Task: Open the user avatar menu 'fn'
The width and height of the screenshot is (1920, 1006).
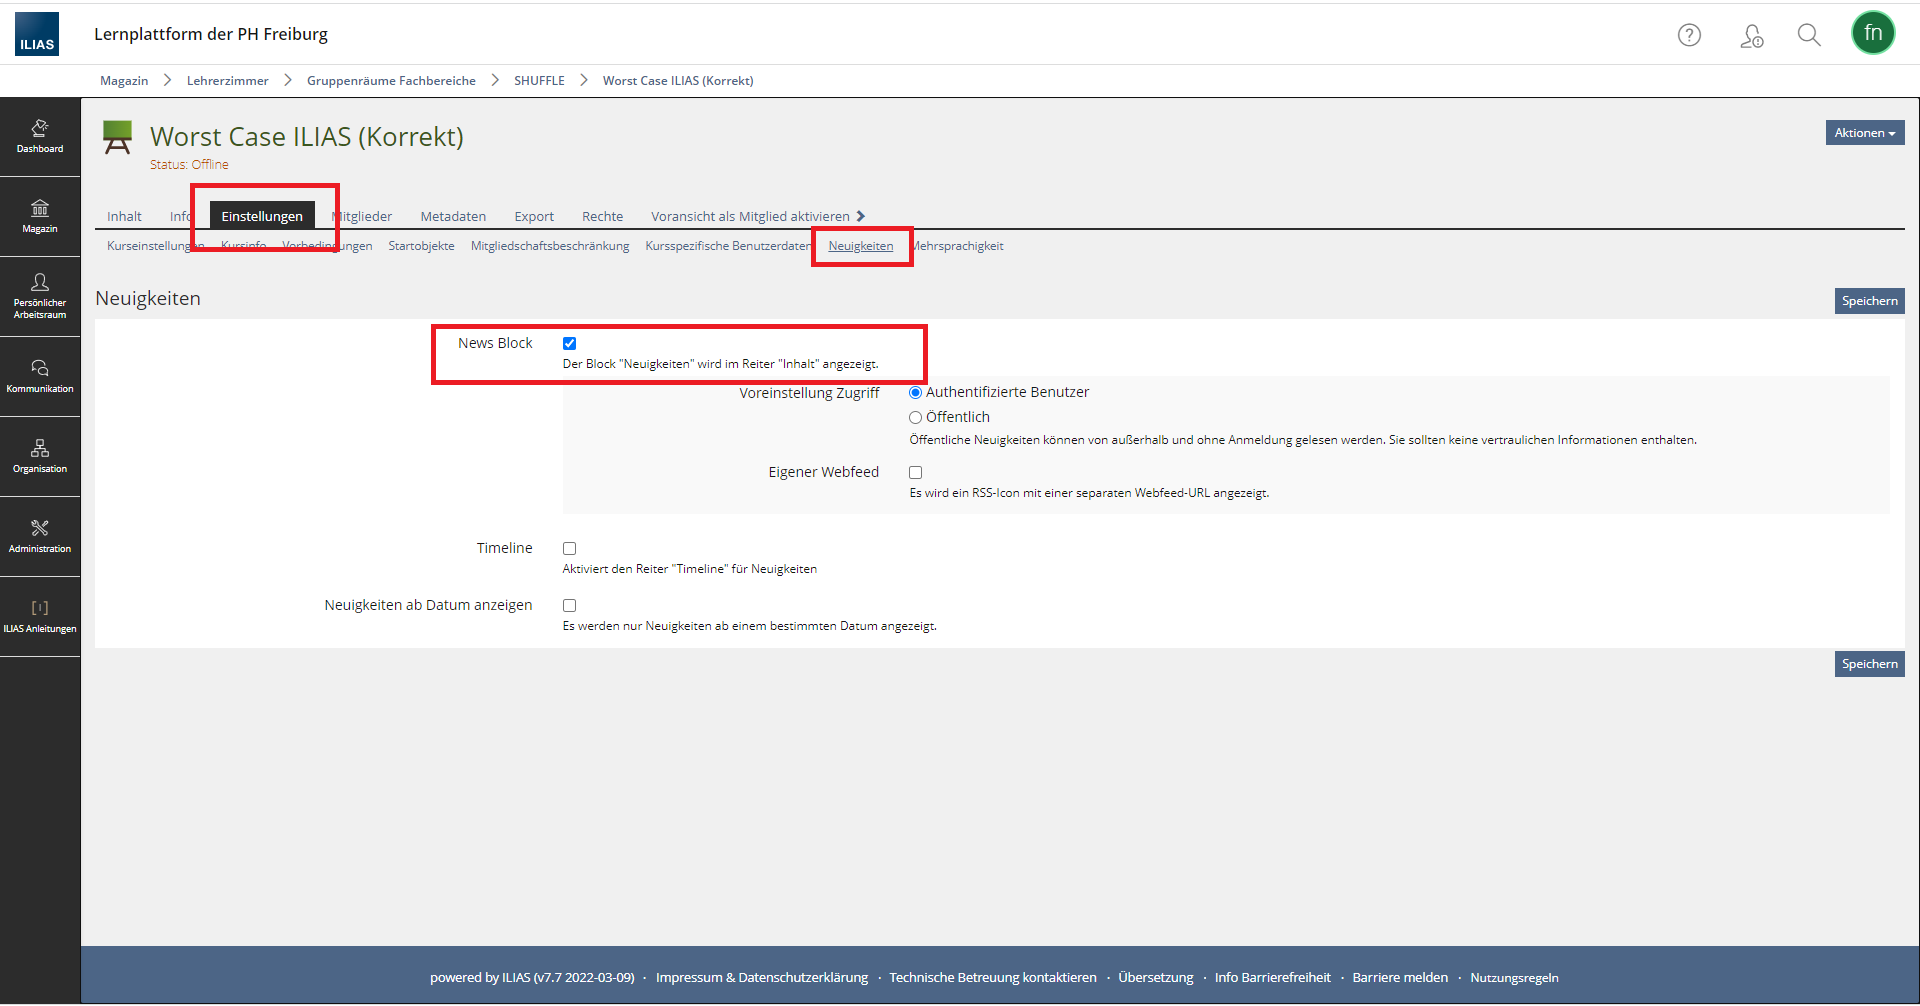Action: click(x=1872, y=33)
